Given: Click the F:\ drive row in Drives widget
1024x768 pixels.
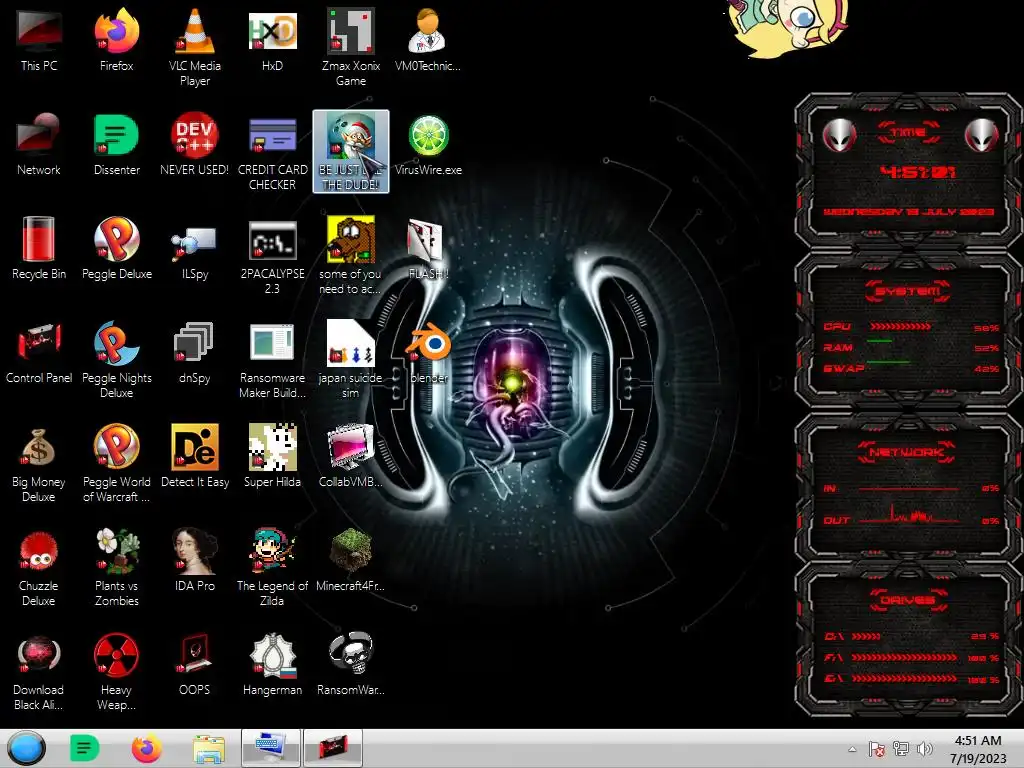Looking at the screenshot, I should click(910, 657).
